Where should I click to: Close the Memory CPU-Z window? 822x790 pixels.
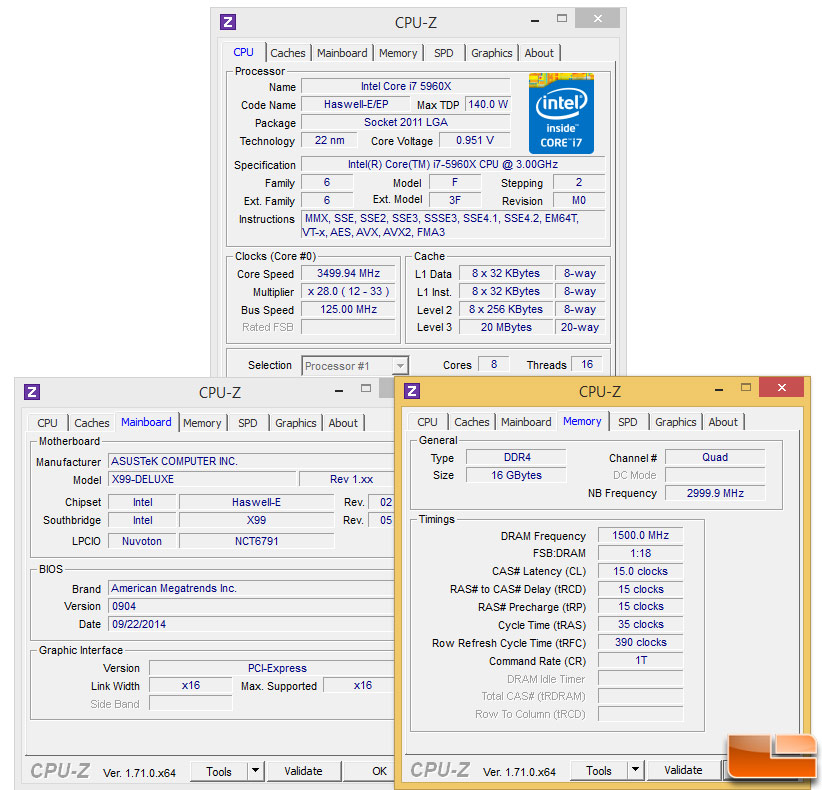pos(781,387)
